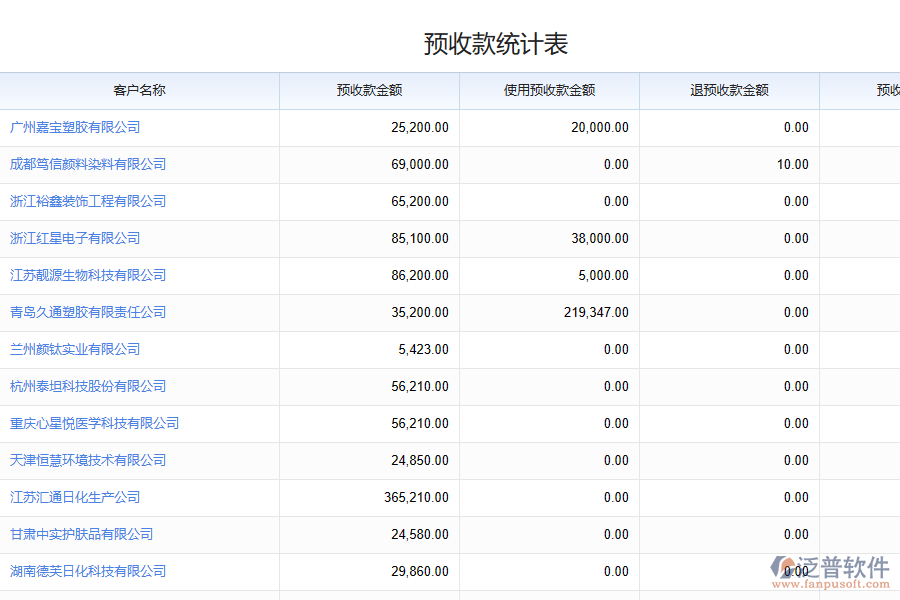
Task: Open 成都笃信颜料染料有限公司 customer record
Action: click(x=85, y=164)
